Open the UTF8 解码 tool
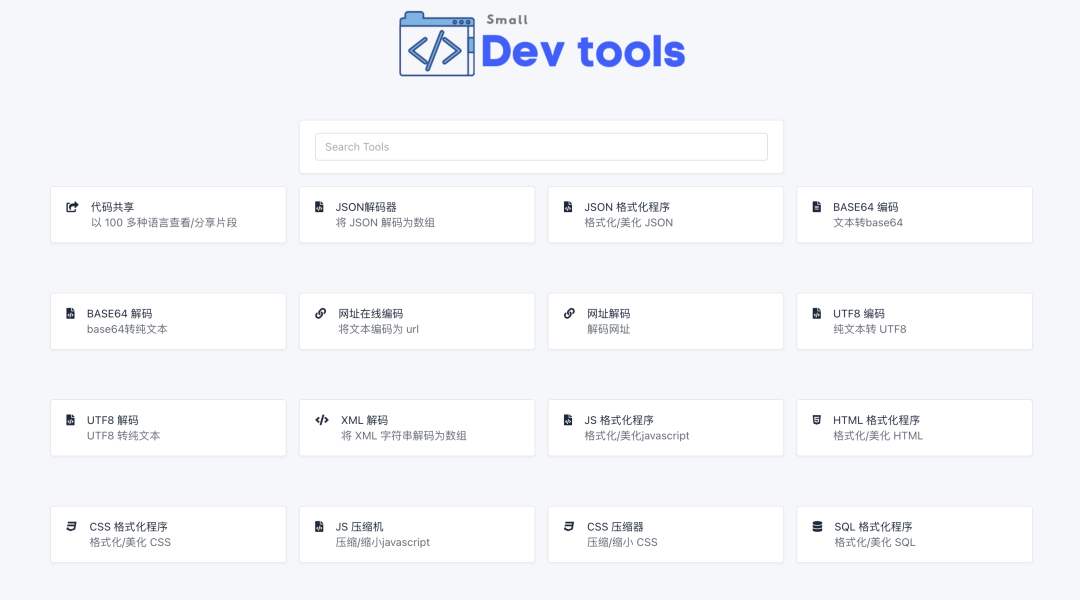The height and width of the screenshot is (600, 1080). 168,427
